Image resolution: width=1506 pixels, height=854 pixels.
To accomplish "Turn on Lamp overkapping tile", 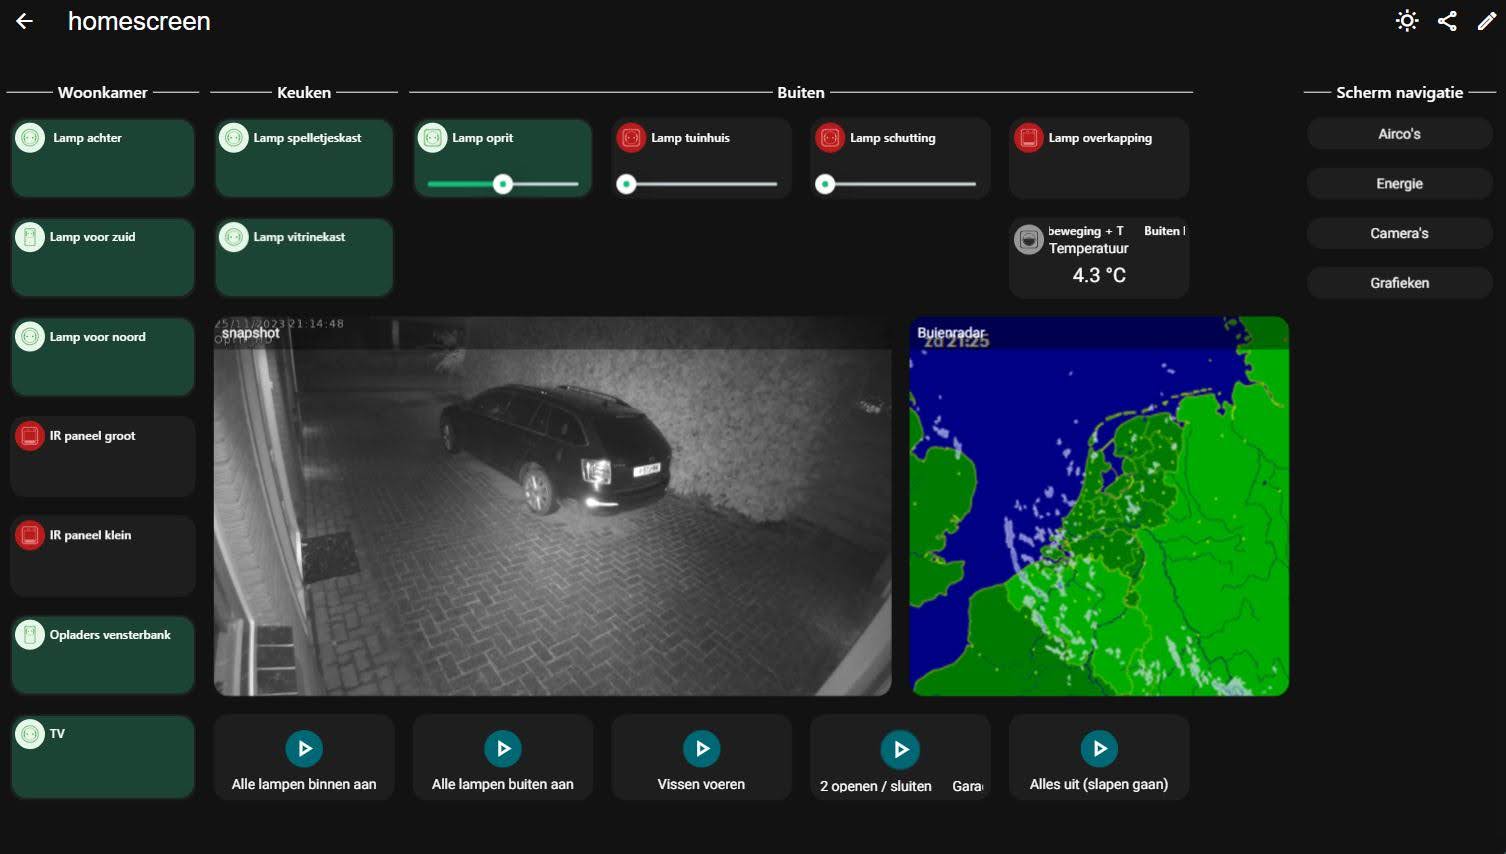I will (1099, 158).
